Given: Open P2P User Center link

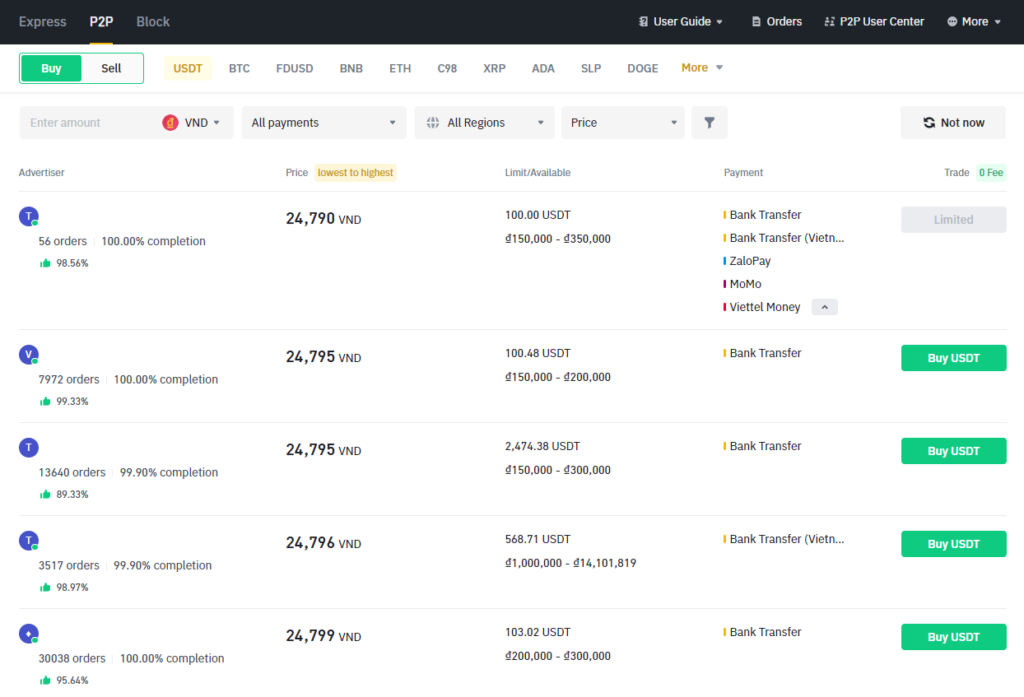Looking at the screenshot, I should coord(874,22).
